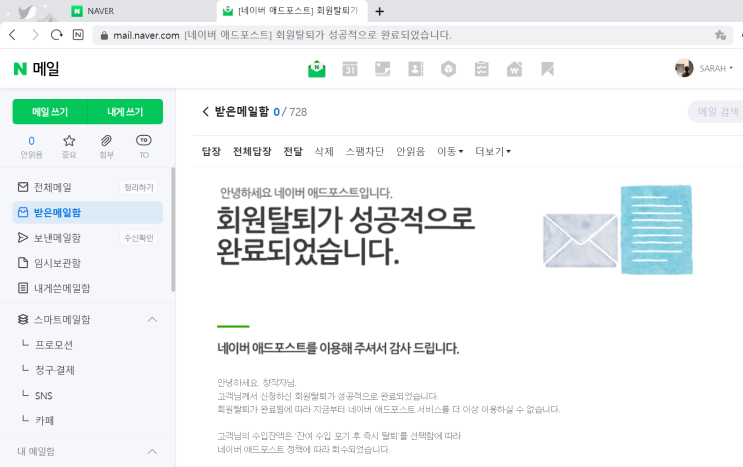Open the SARAH account dropdown
Viewport: 743px width, 467px height.
click(x=716, y=68)
